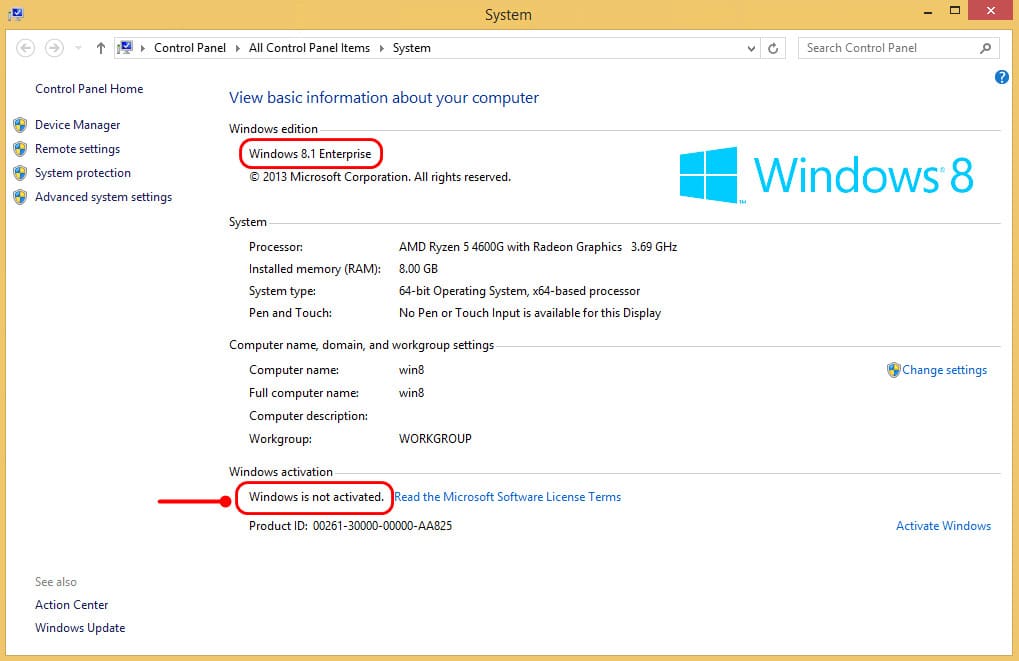
Task: Read the Microsoft Software License Terms
Action: pyautogui.click(x=508, y=497)
